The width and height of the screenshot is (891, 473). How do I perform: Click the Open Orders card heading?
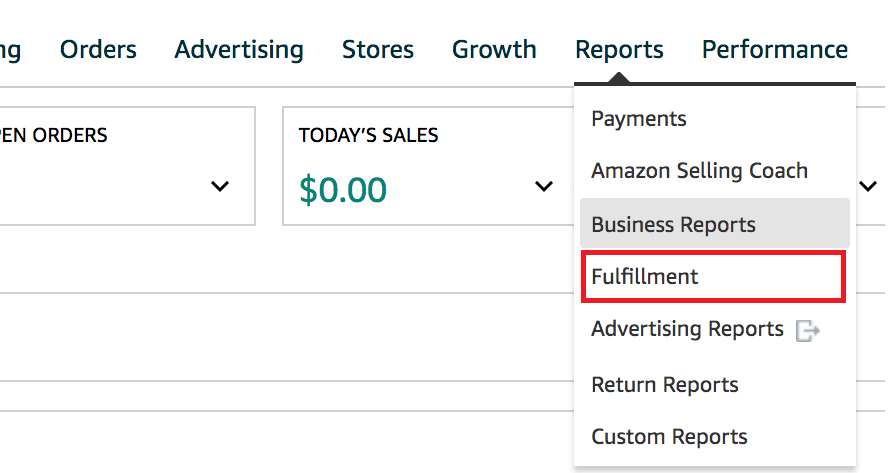[54, 135]
